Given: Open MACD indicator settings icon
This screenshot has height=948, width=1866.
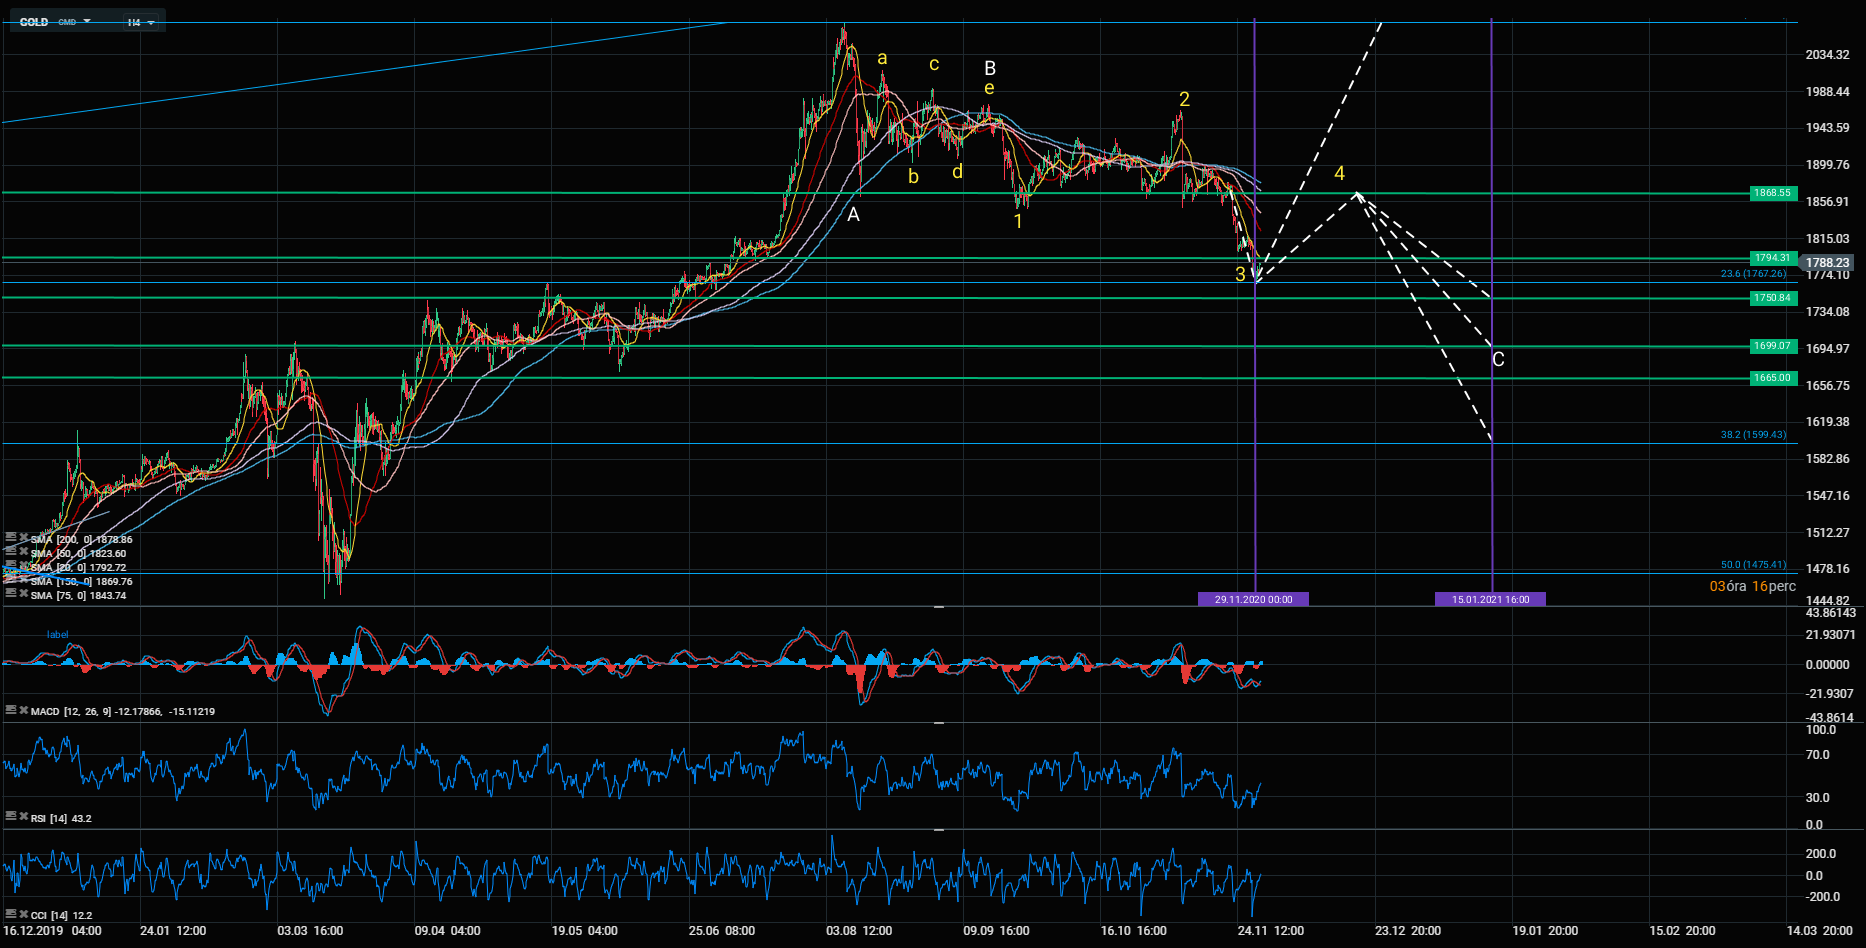Looking at the screenshot, I should (10, 710).
